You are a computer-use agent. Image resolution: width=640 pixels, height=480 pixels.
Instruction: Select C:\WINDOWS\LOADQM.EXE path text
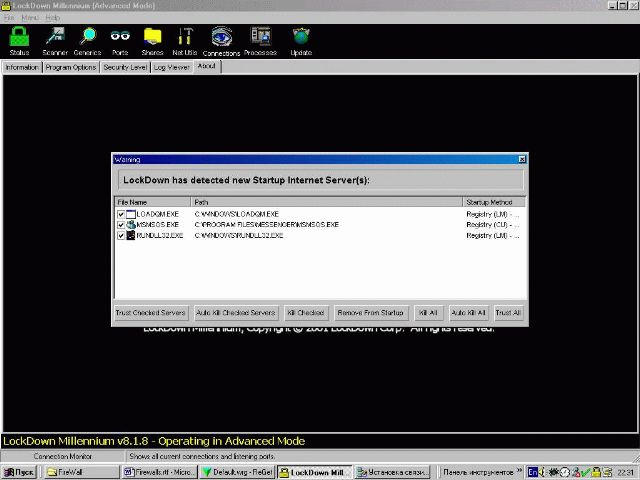tap(237, 214)
